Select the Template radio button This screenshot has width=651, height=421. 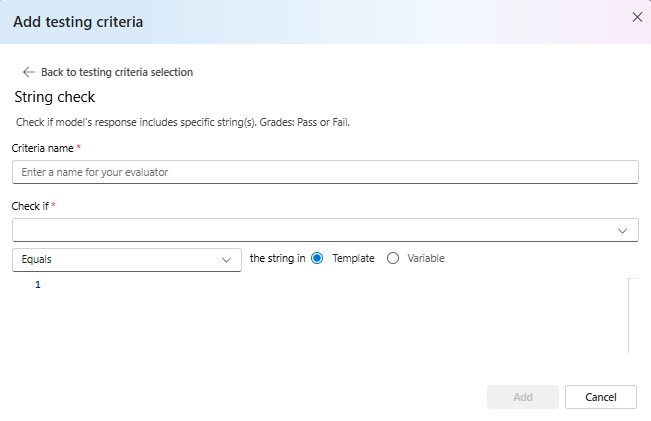pos(317,258)
